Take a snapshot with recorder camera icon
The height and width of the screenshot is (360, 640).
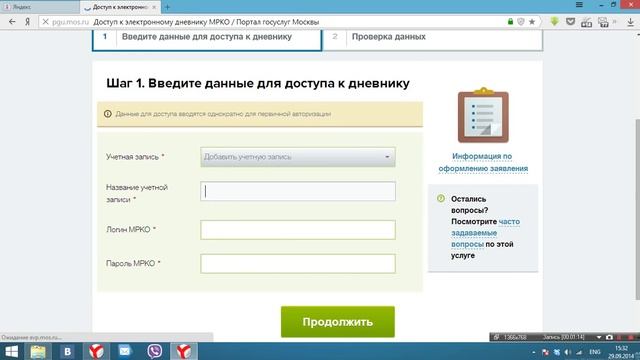609,337
